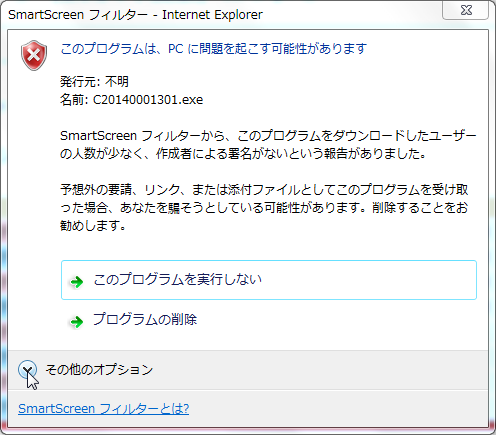Viewport: 496px width, 435px height.
Task: Click the 名前: label
Action: tap(74, 100)
